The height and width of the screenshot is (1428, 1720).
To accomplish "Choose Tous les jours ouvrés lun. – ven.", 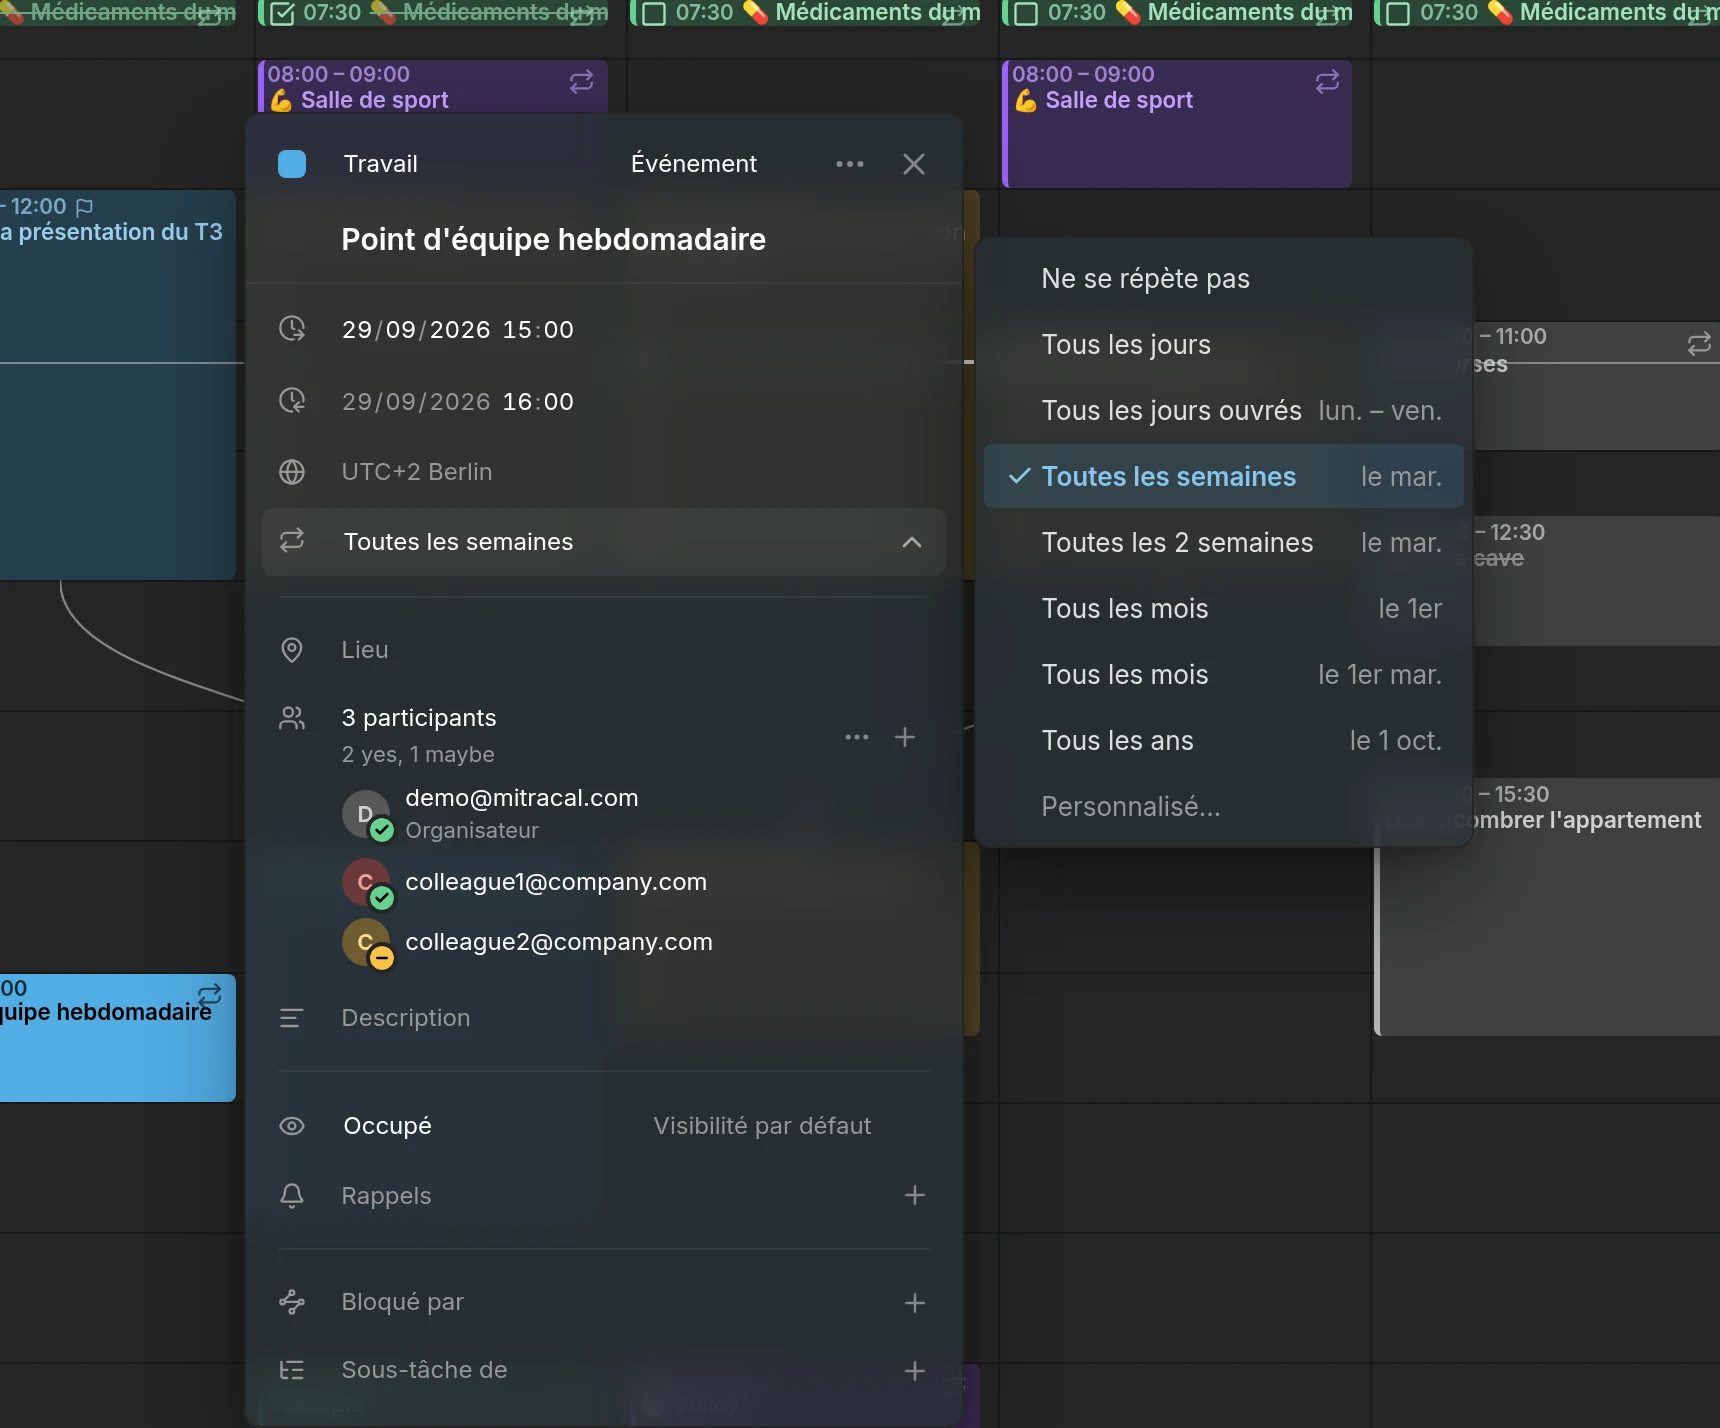I will [x=1224, y=410].
